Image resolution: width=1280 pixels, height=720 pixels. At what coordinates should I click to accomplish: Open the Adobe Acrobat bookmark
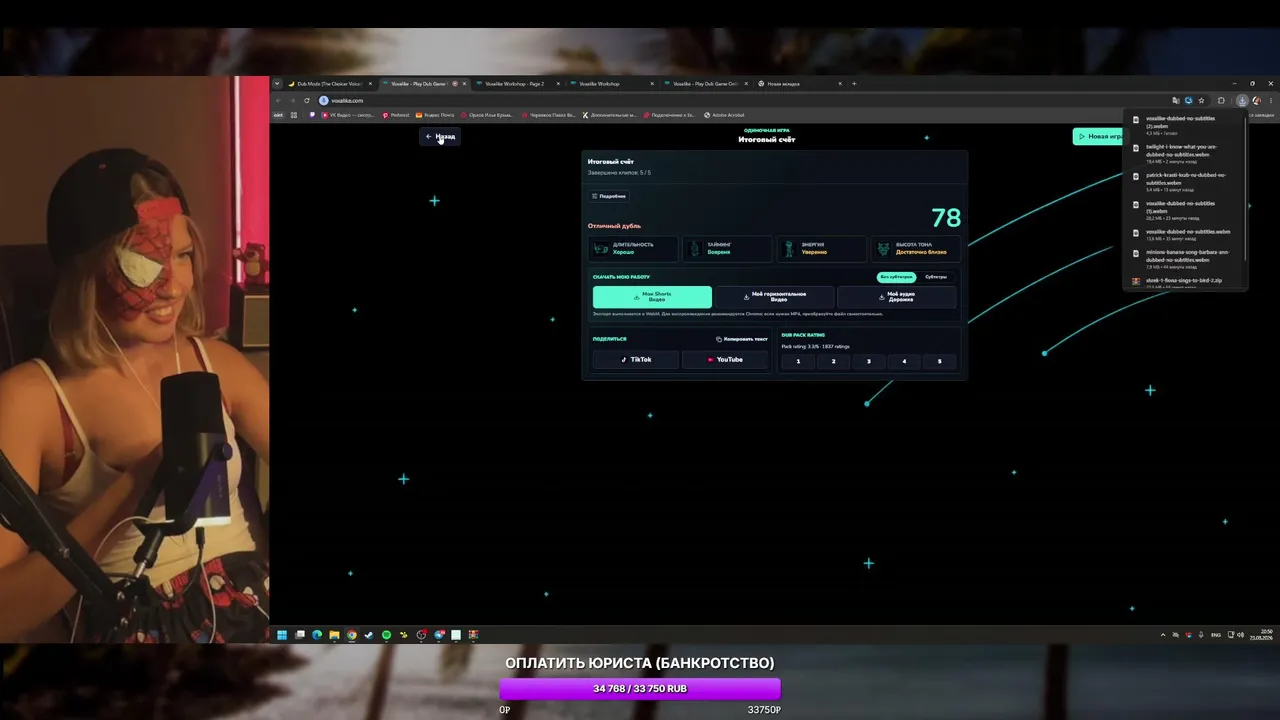pos(725,115)
